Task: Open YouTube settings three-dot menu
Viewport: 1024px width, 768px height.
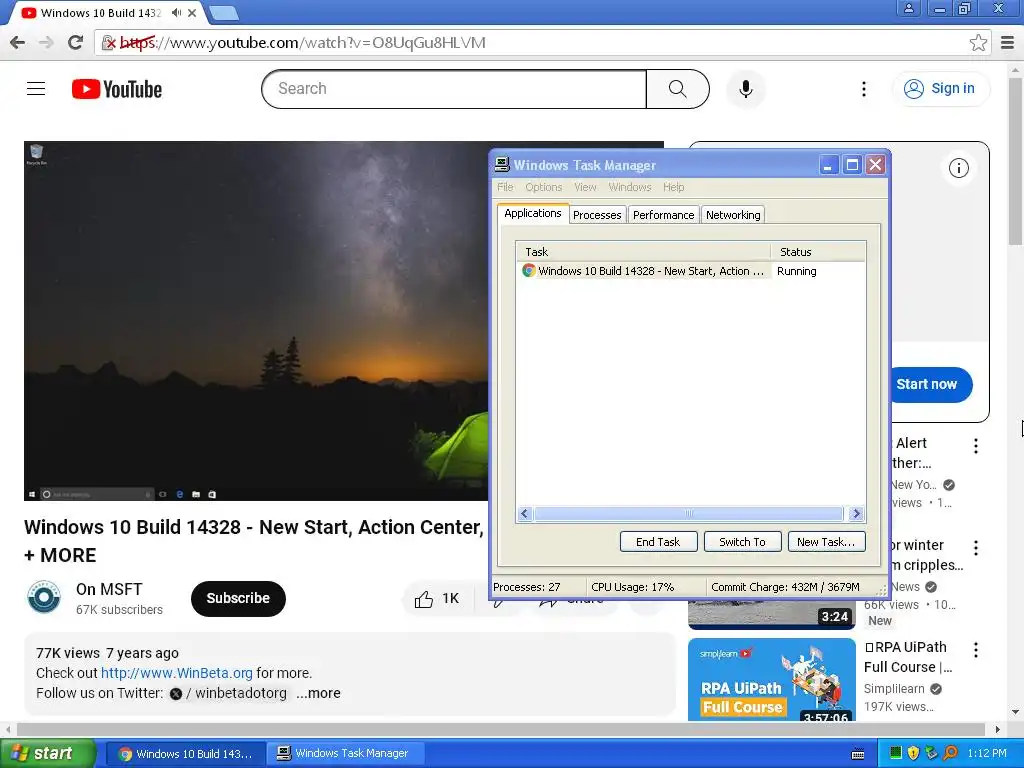Action: (863, 89)
